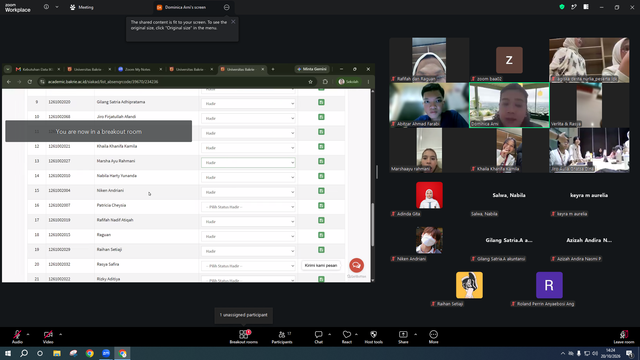Open the React emoji picker

click(x=347, y=337)
